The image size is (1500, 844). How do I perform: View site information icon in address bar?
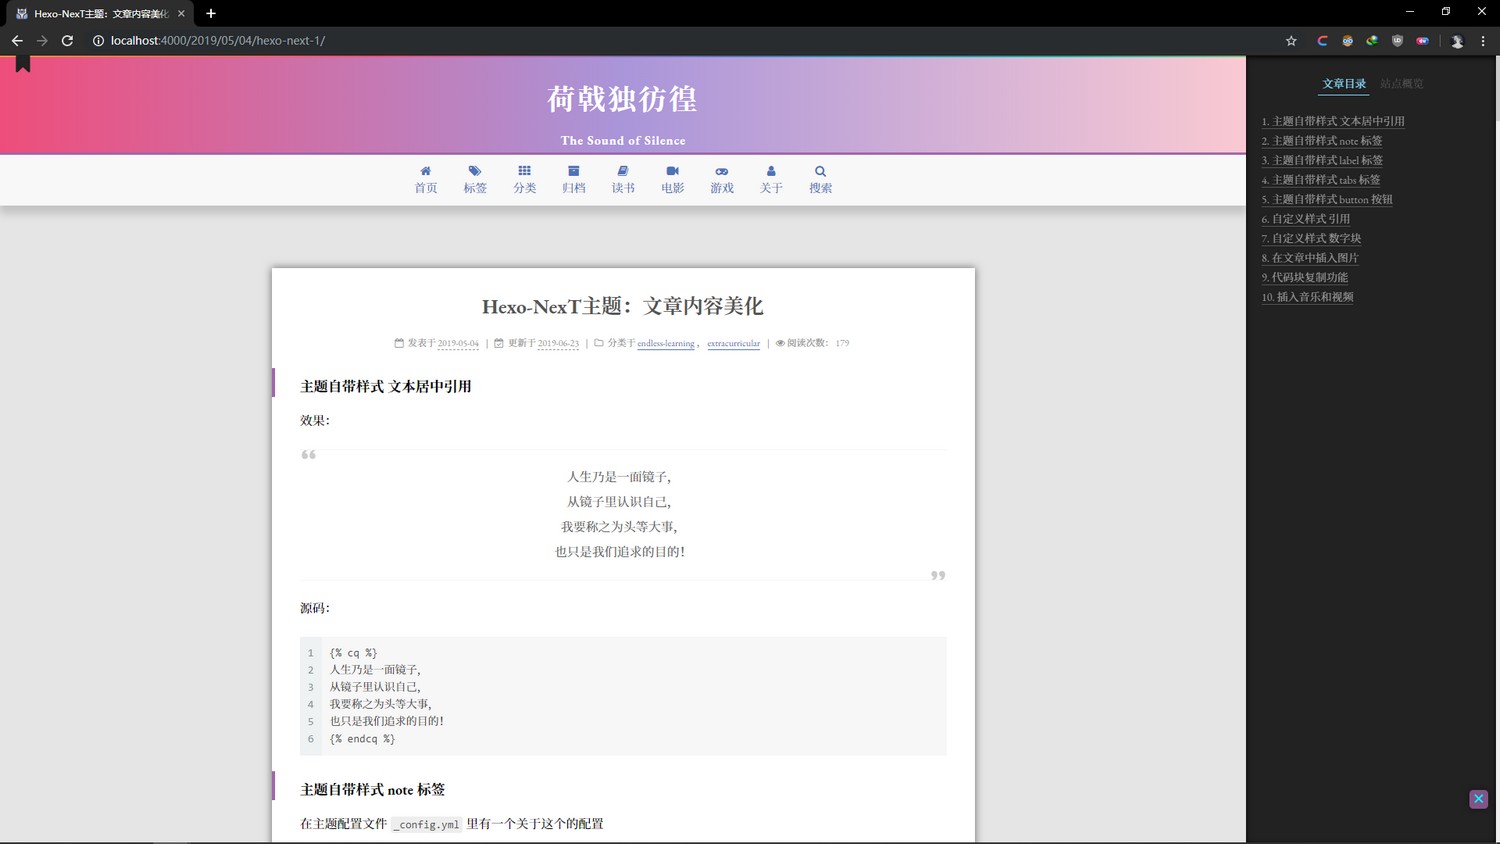tap(98, 41)
